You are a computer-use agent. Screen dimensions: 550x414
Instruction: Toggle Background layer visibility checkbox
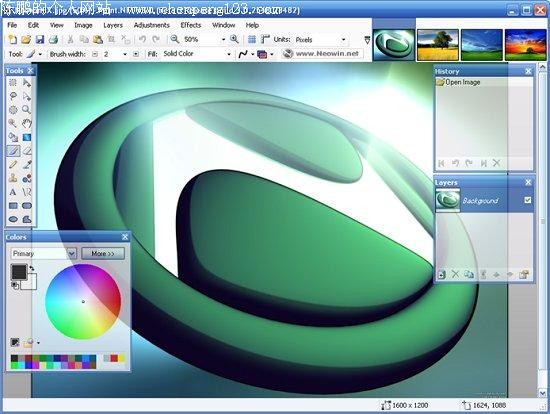click(x=528, y=200)
